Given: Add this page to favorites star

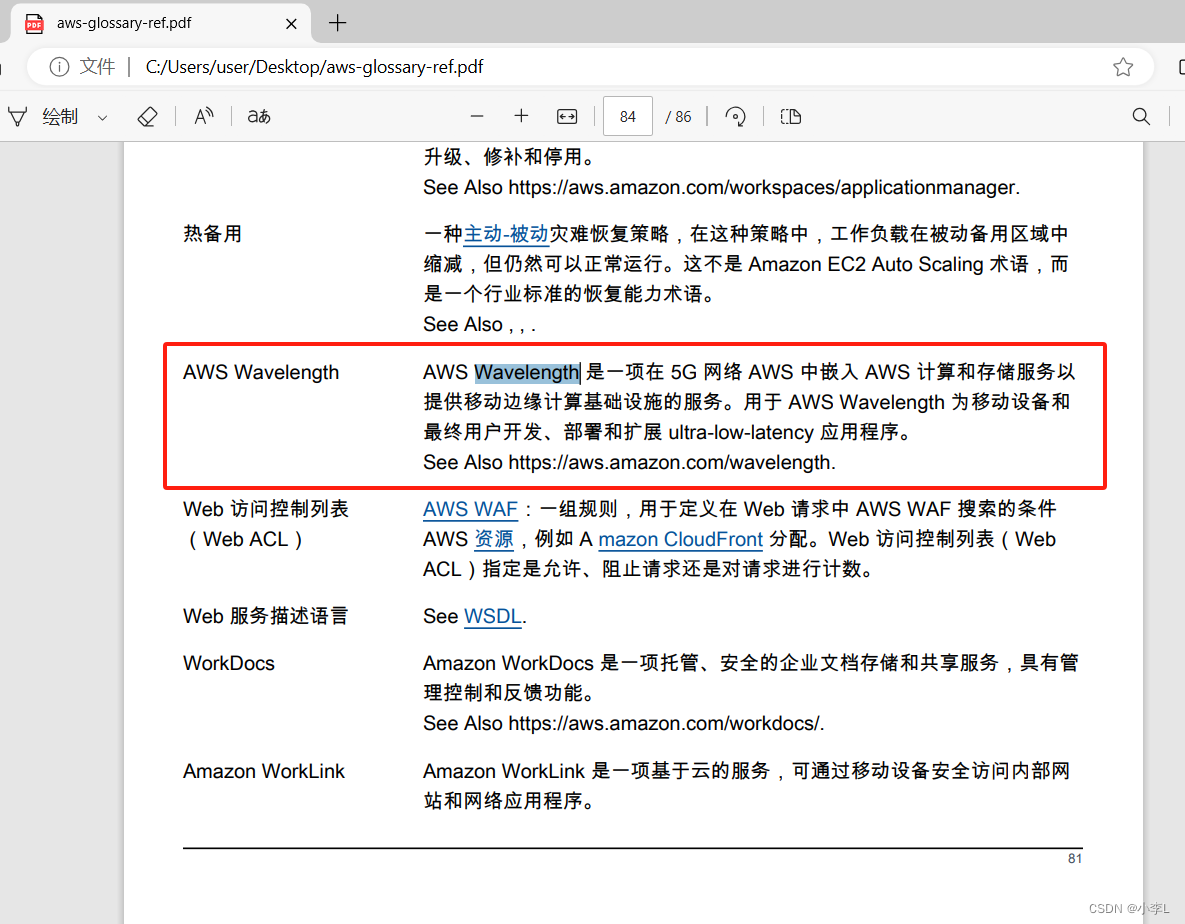Looking at the screenshot, I should [1123, 67].
